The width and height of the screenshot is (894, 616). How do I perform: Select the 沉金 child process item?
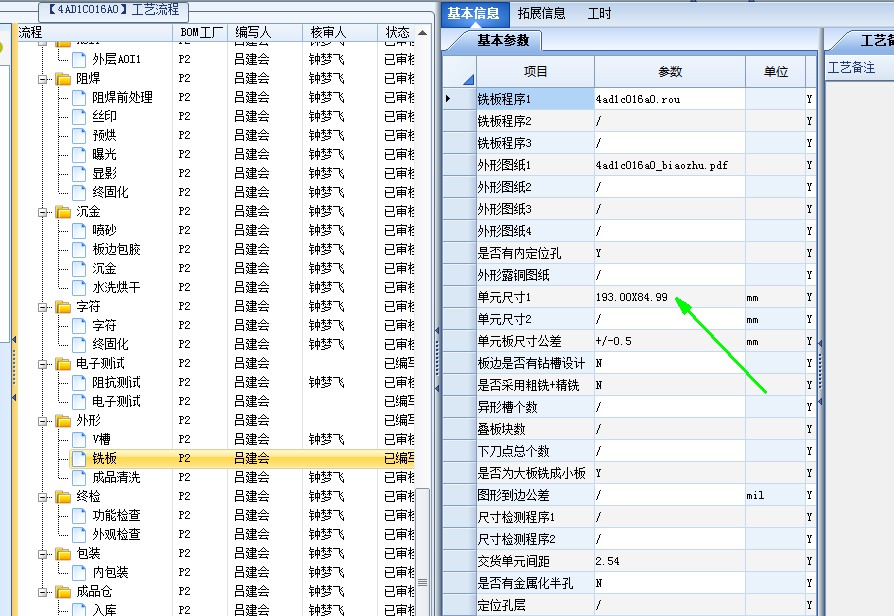click(x=104, y=268)
